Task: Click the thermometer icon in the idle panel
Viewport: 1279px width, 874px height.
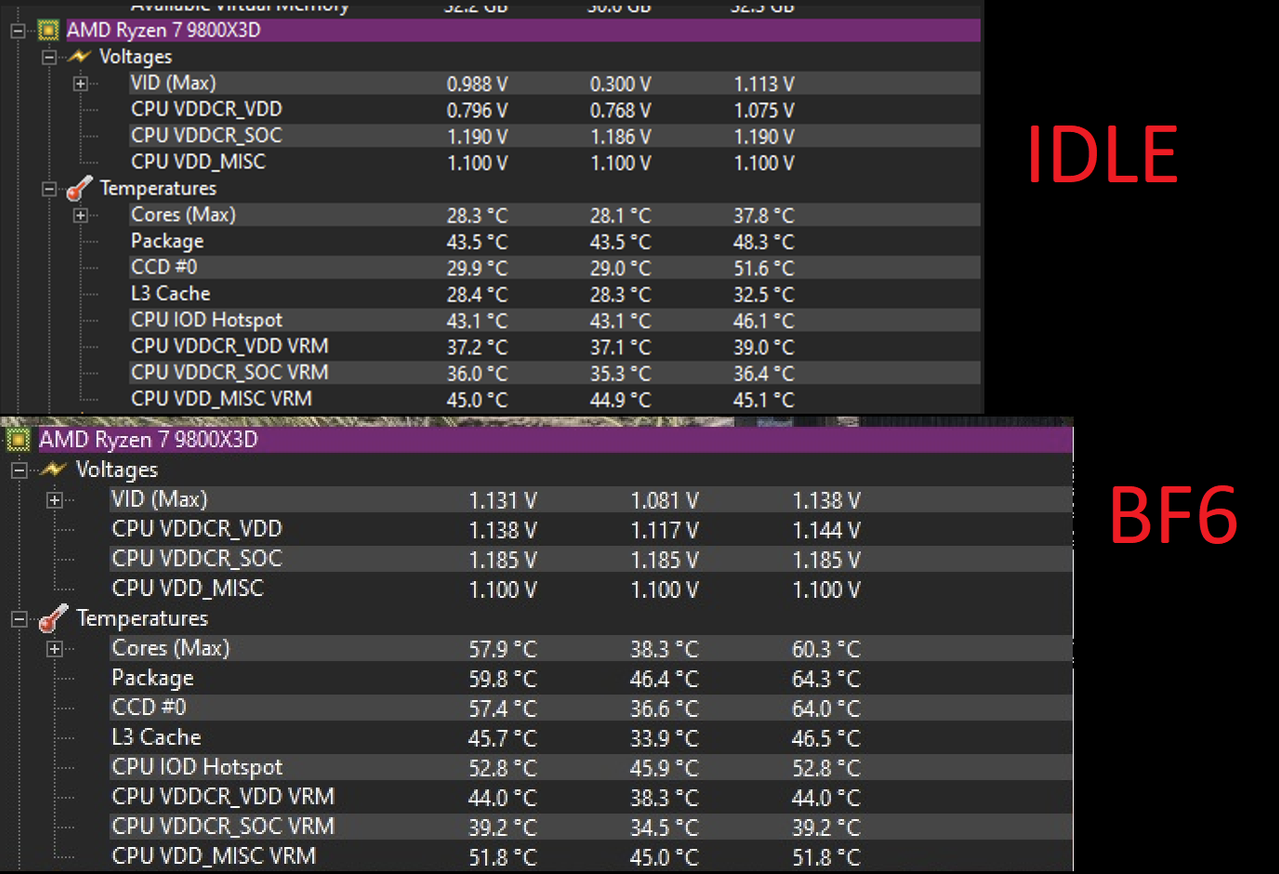Action: tap(79, 189)
